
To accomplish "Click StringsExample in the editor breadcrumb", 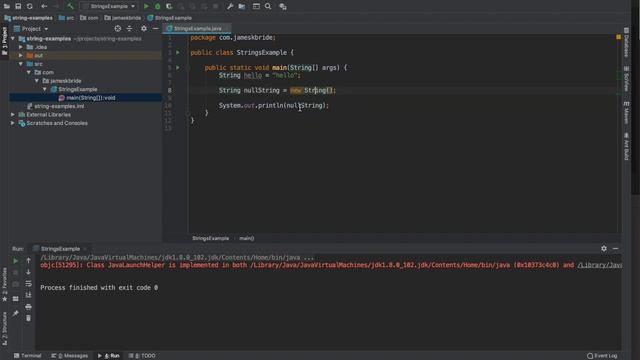I will coord(211,238).
